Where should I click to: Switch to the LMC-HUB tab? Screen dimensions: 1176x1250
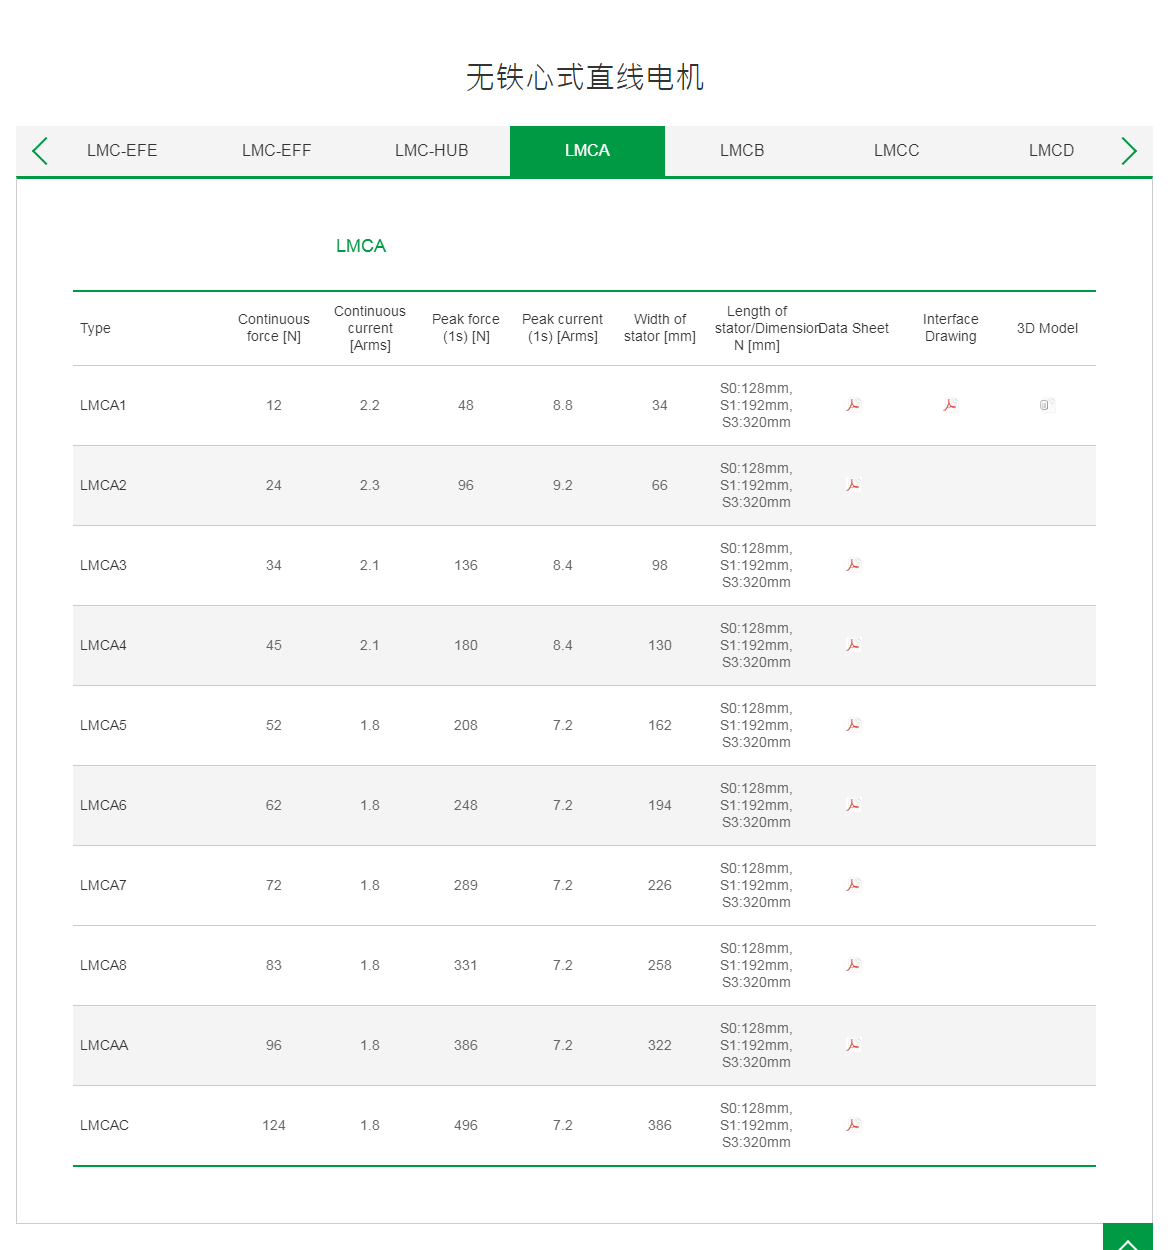click(431, 151)
